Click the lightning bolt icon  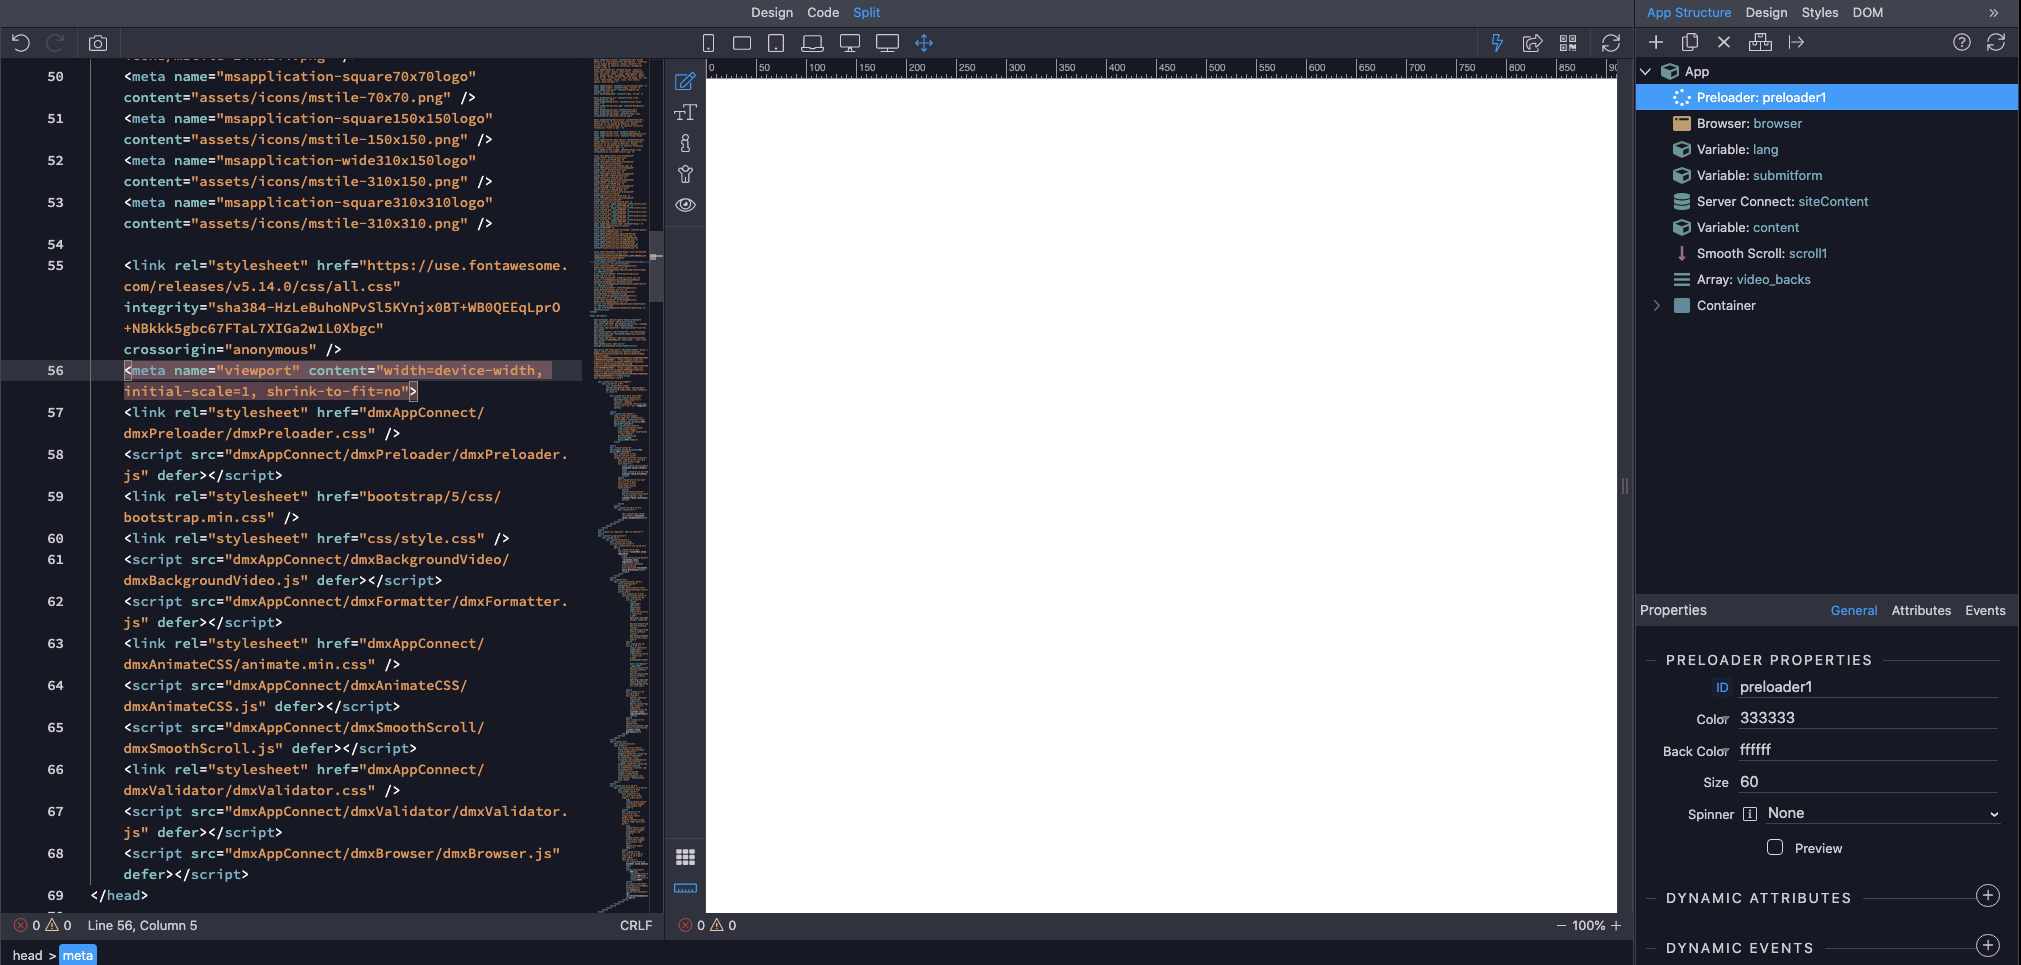click(x=1497, y=43)
